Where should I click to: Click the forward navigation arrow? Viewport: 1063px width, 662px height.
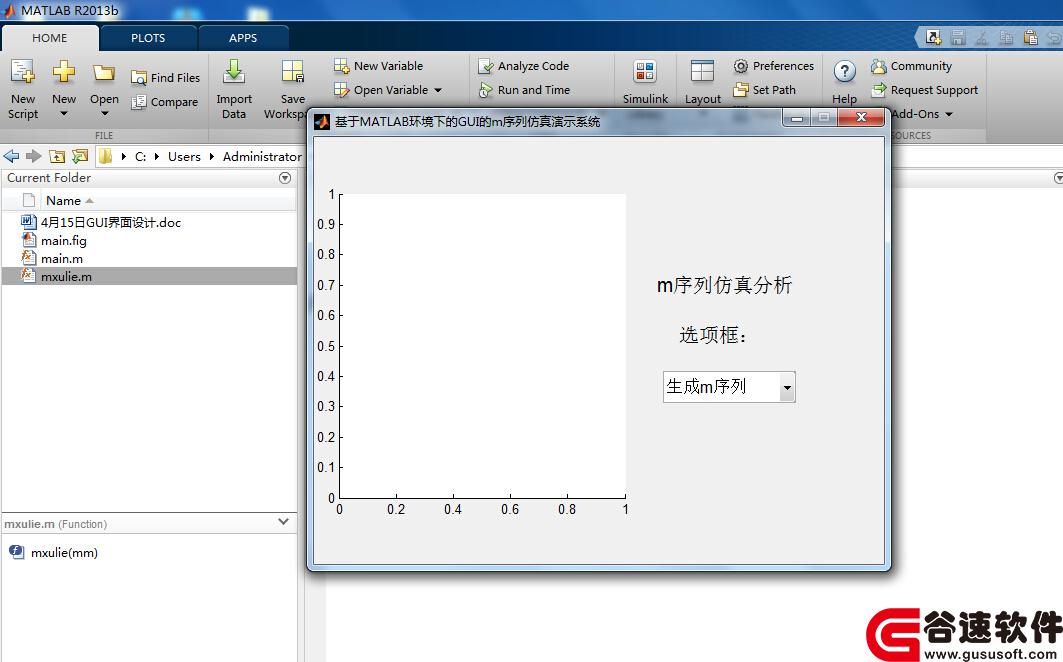point(34,157)
